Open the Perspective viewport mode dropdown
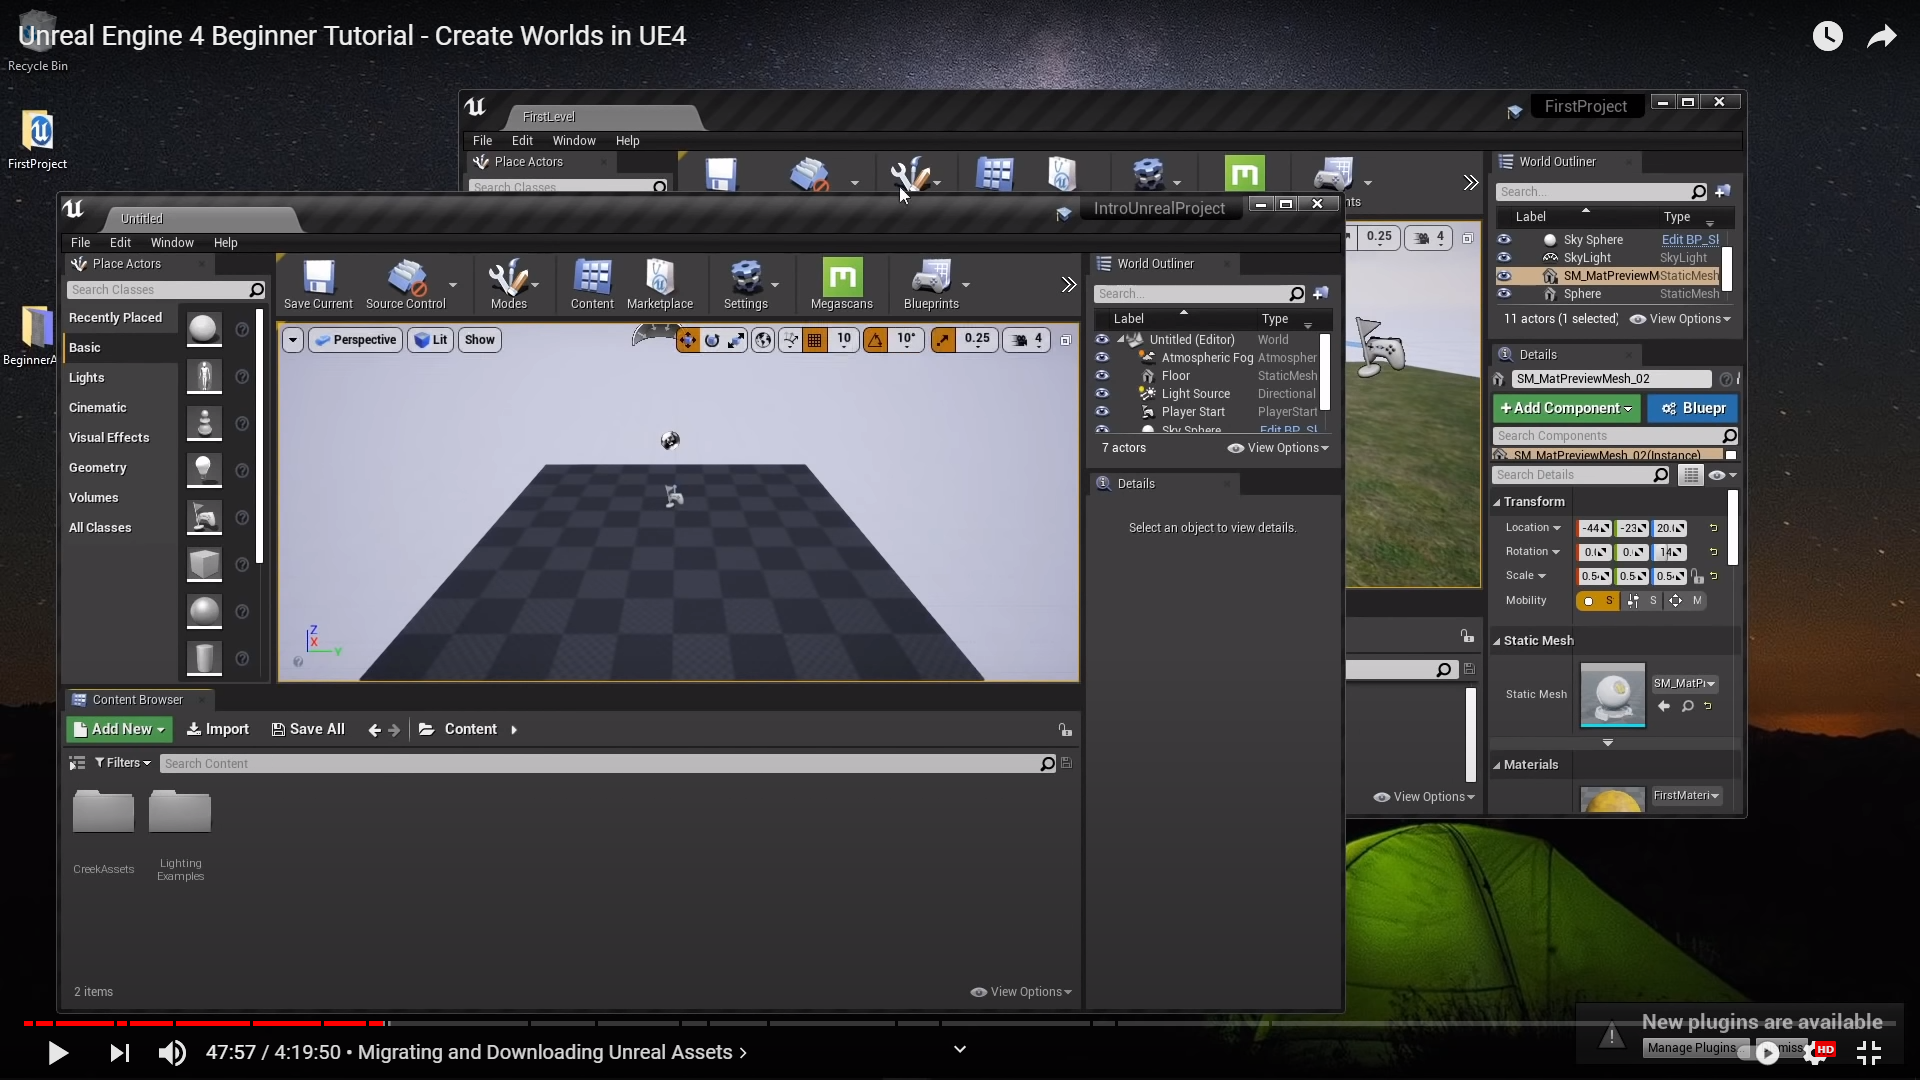 (355, 340)
